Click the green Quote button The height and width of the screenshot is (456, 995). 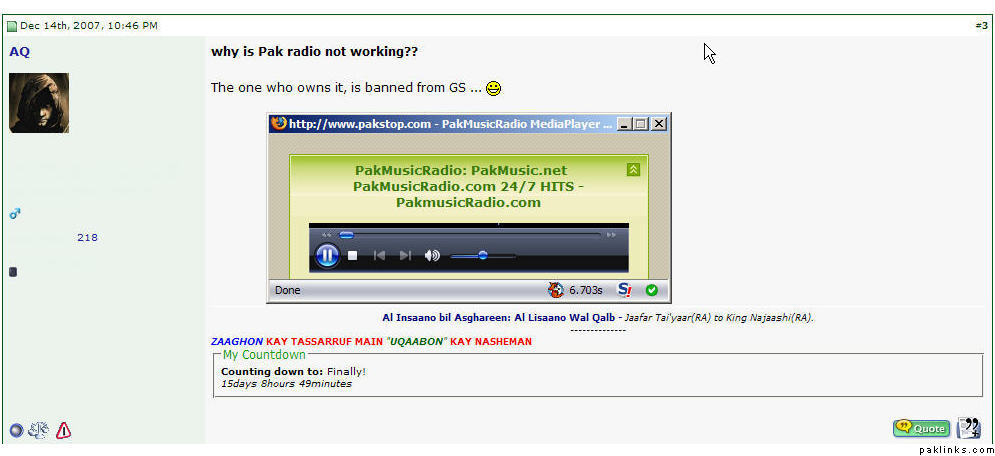(921, 428)
